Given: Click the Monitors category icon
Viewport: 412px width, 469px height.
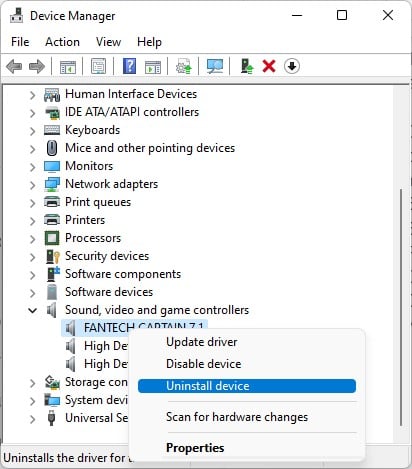Looking at the screenshot, I should tap(52, 166).
